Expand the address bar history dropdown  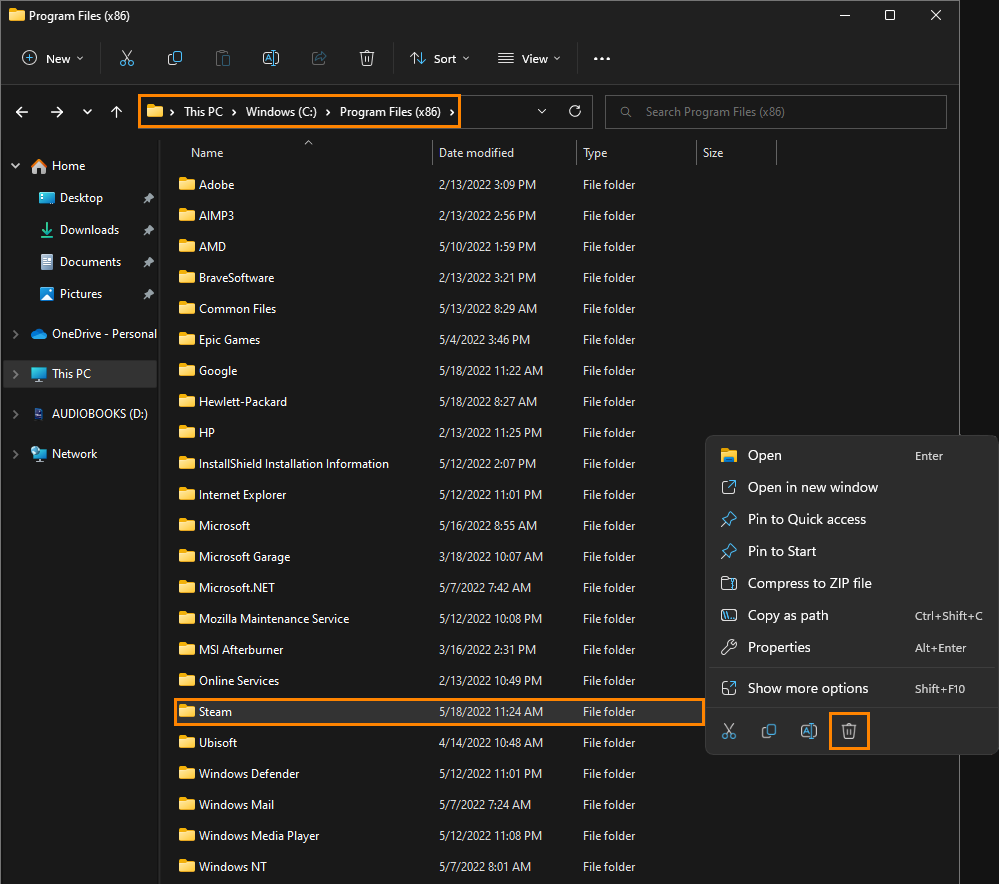pyautogui.click(x=542, y=112)
